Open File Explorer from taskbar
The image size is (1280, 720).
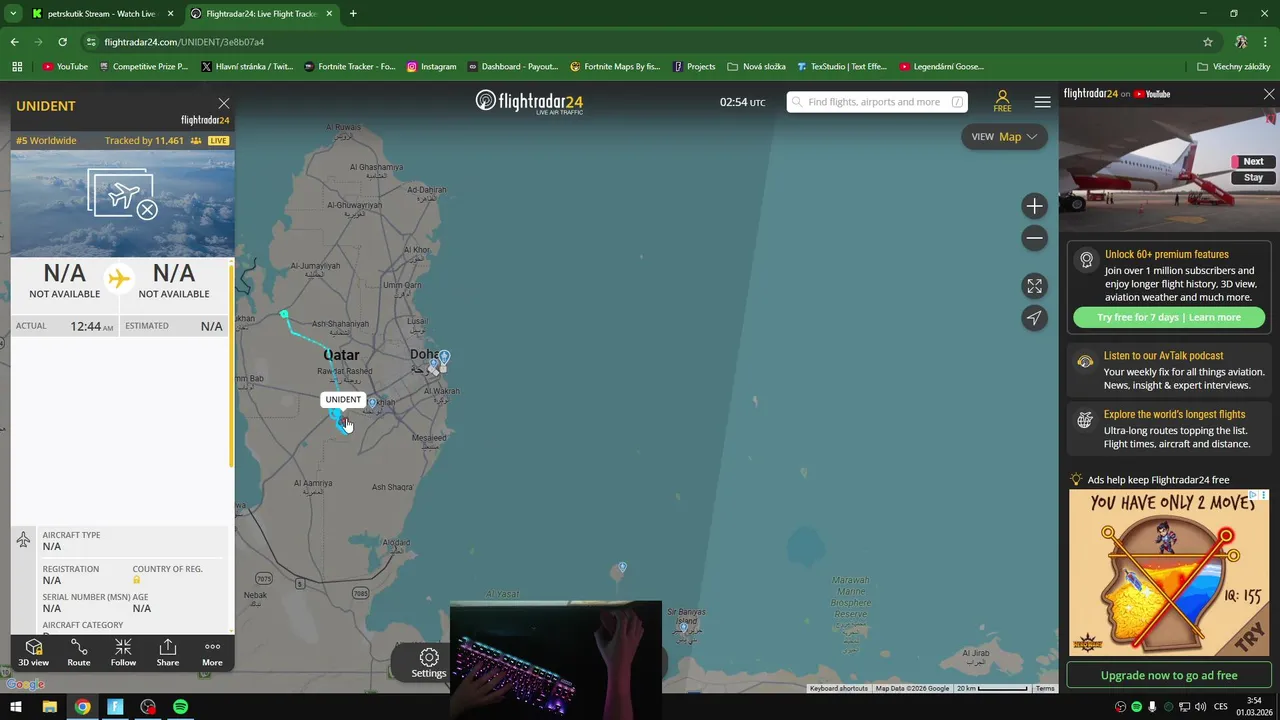pyautogui.click(x=49, y=707)
